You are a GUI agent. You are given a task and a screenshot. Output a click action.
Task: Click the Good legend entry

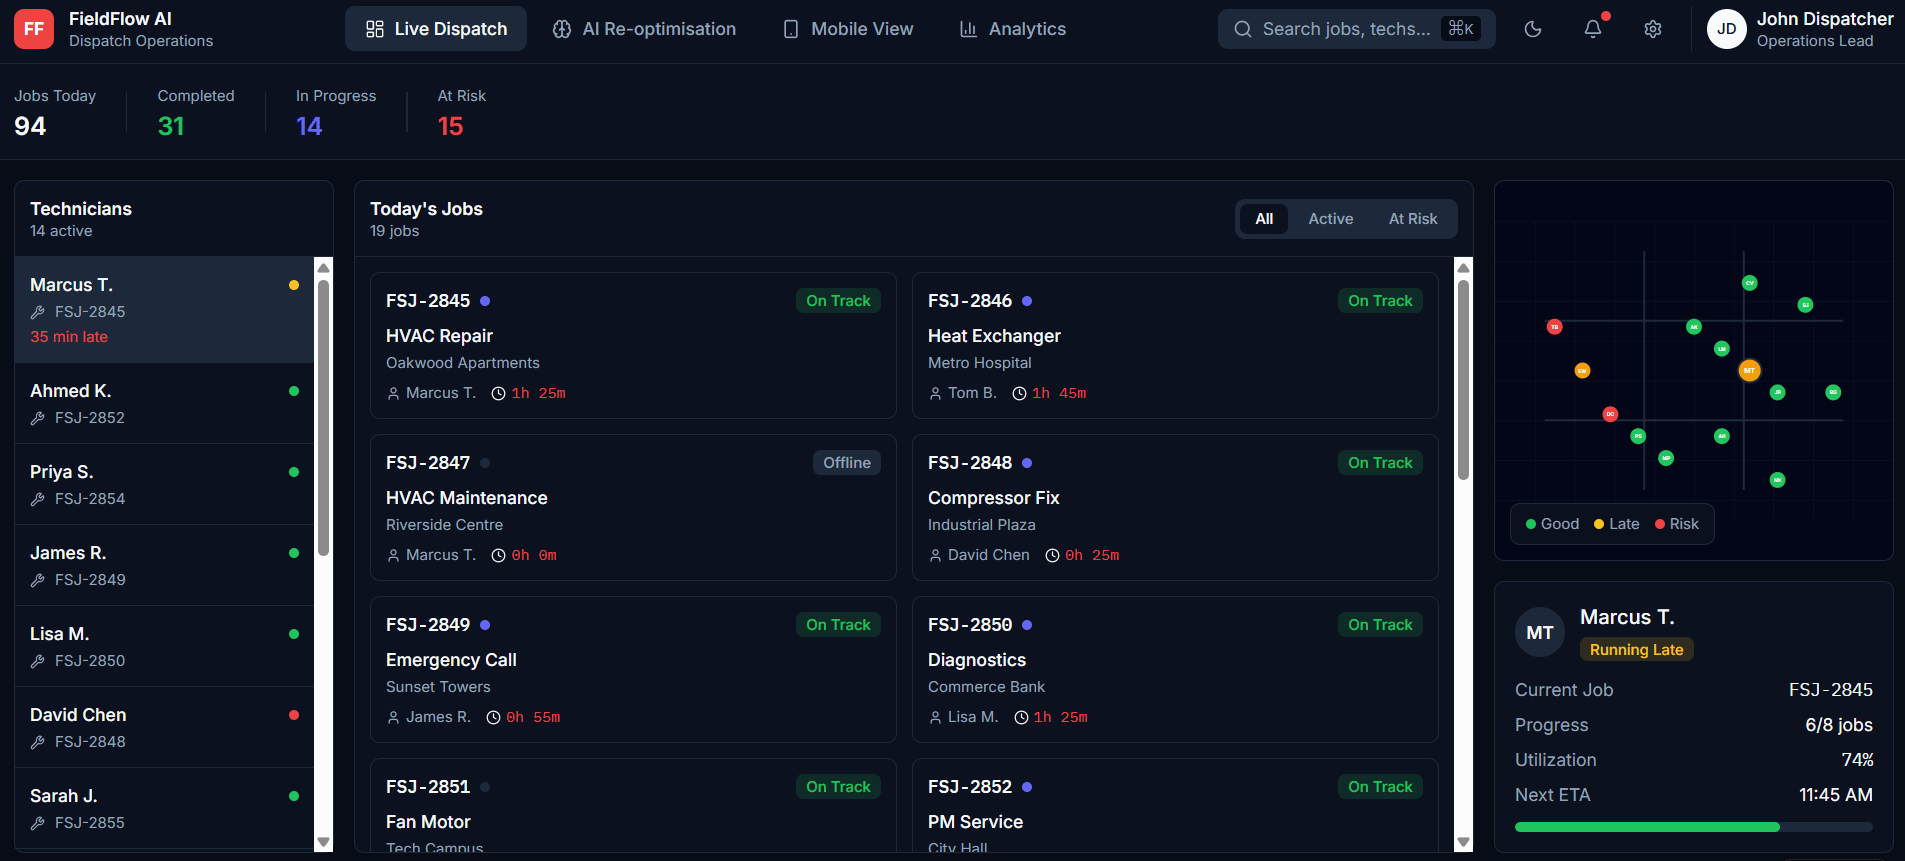tap(1552, 524)
